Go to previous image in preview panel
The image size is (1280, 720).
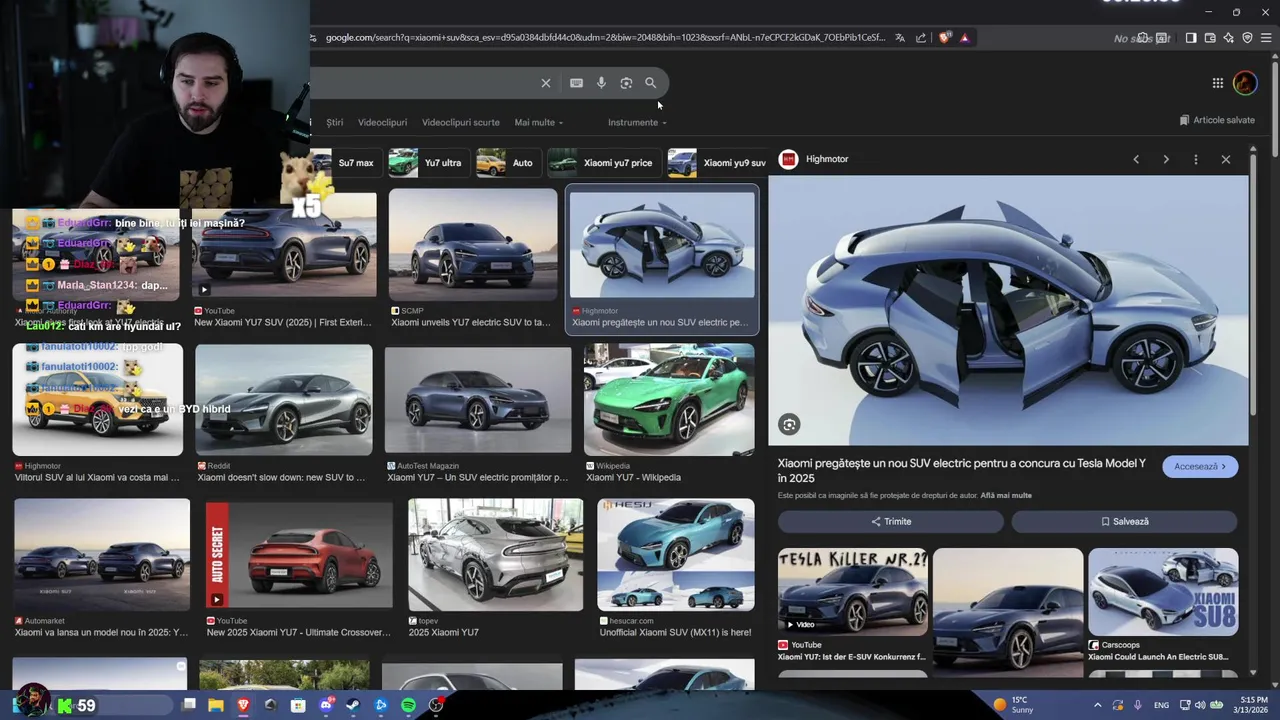[x=1136, y=159]
